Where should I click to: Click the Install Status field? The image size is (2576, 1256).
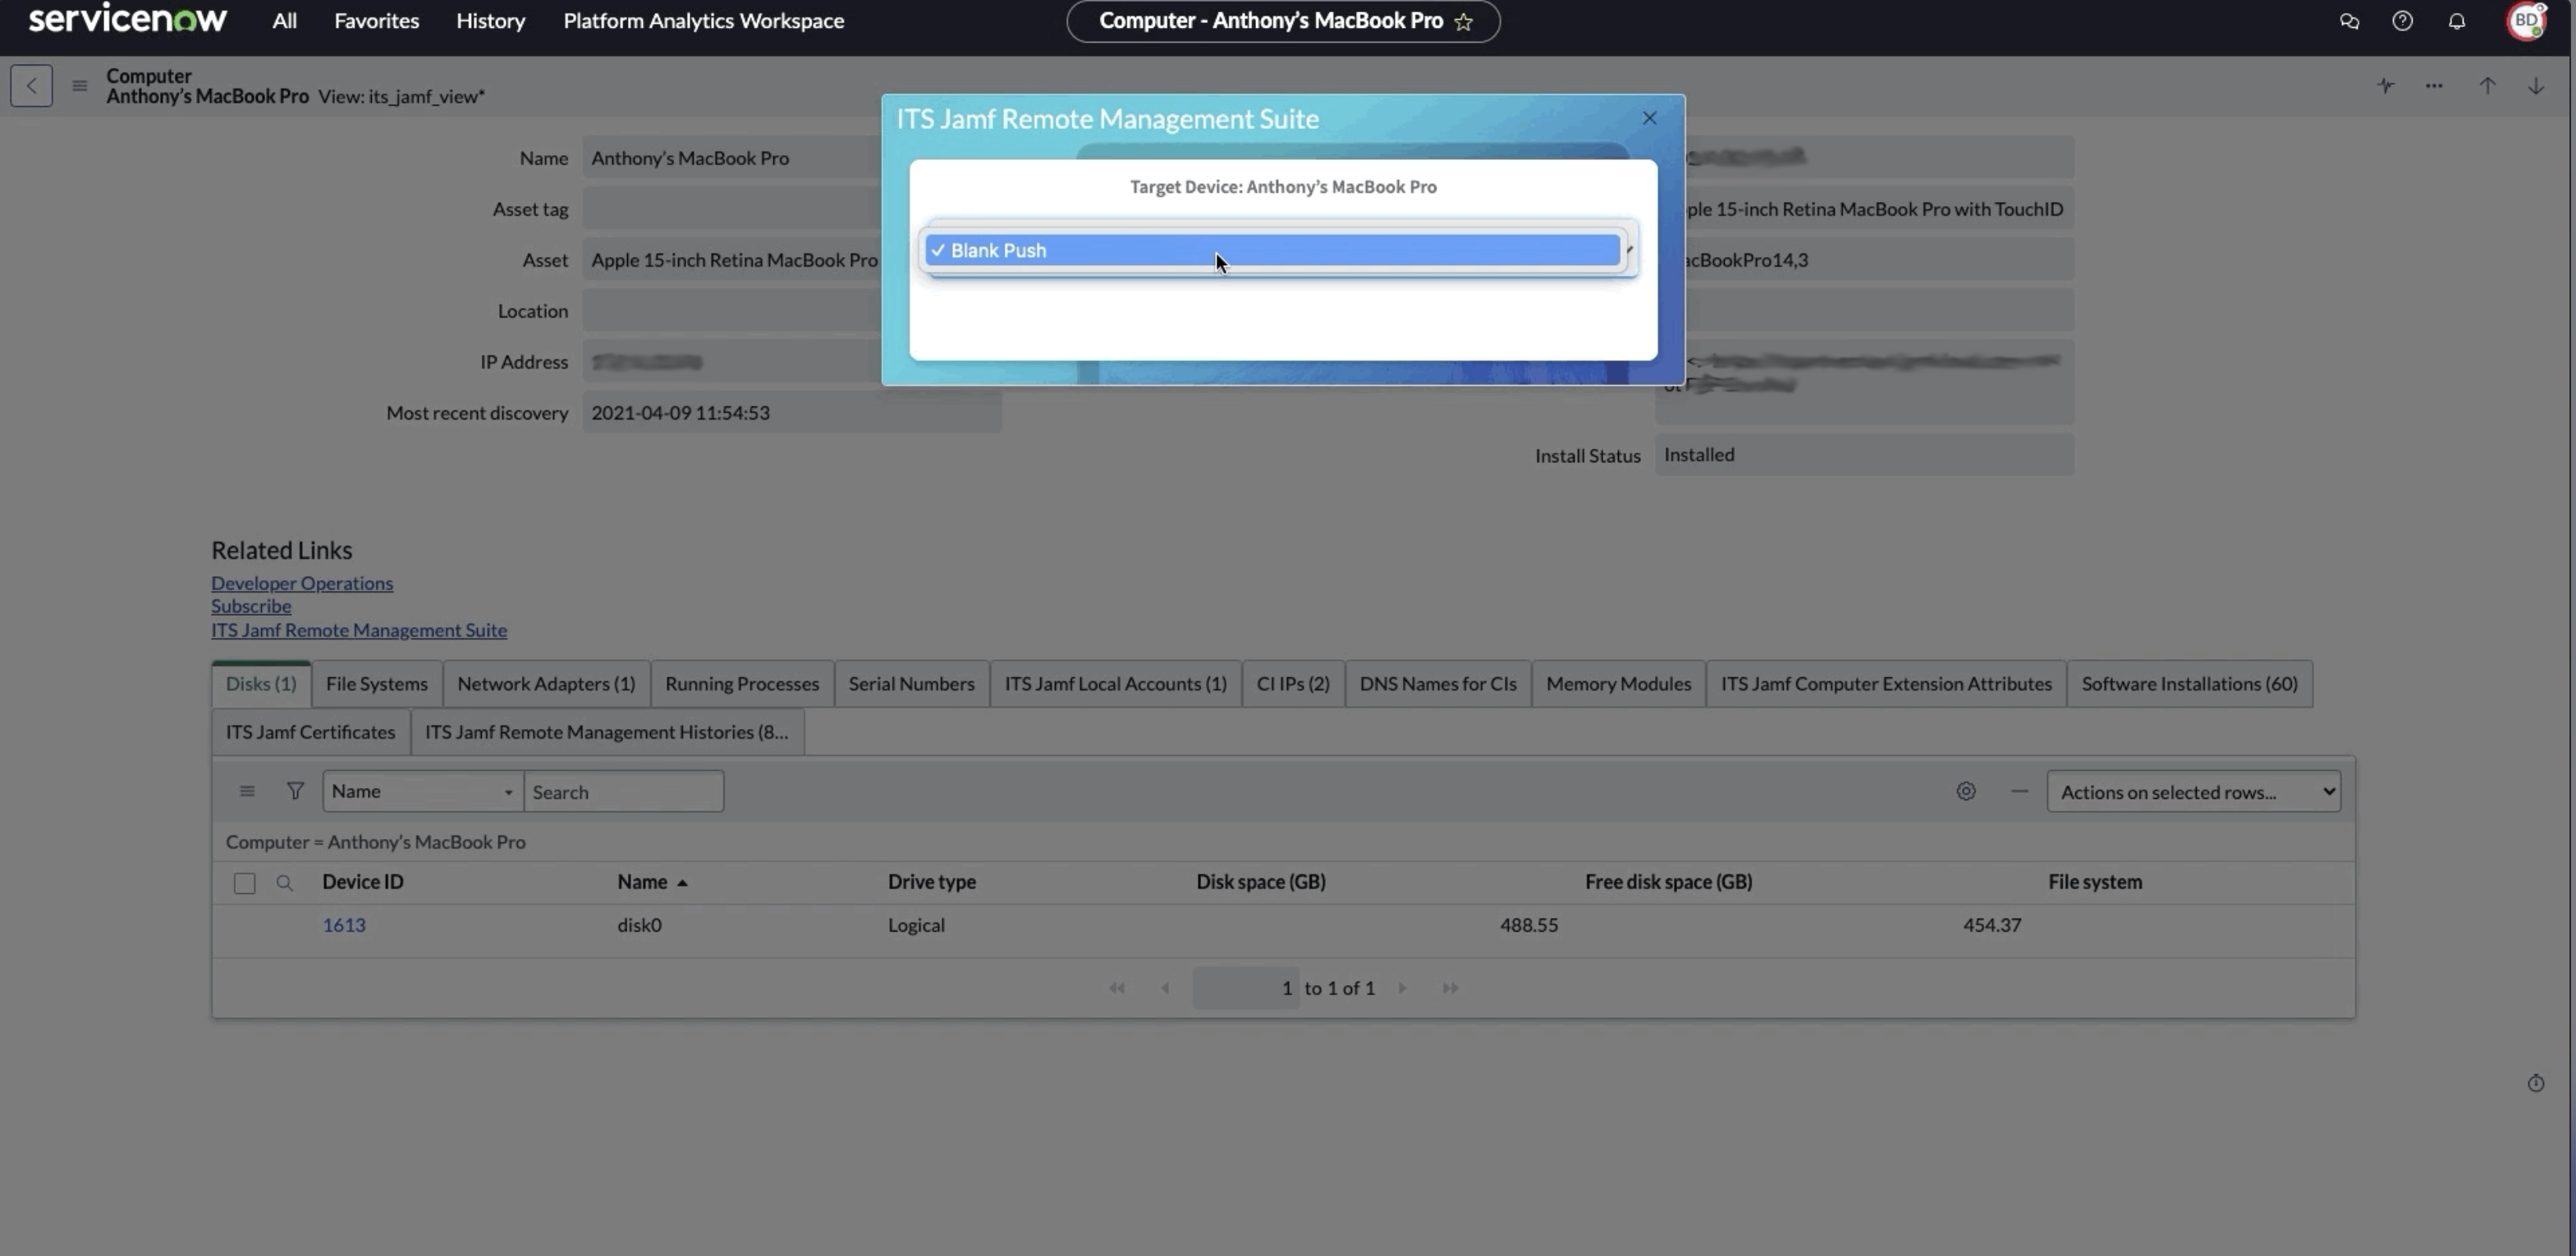tap(1864, 455)
